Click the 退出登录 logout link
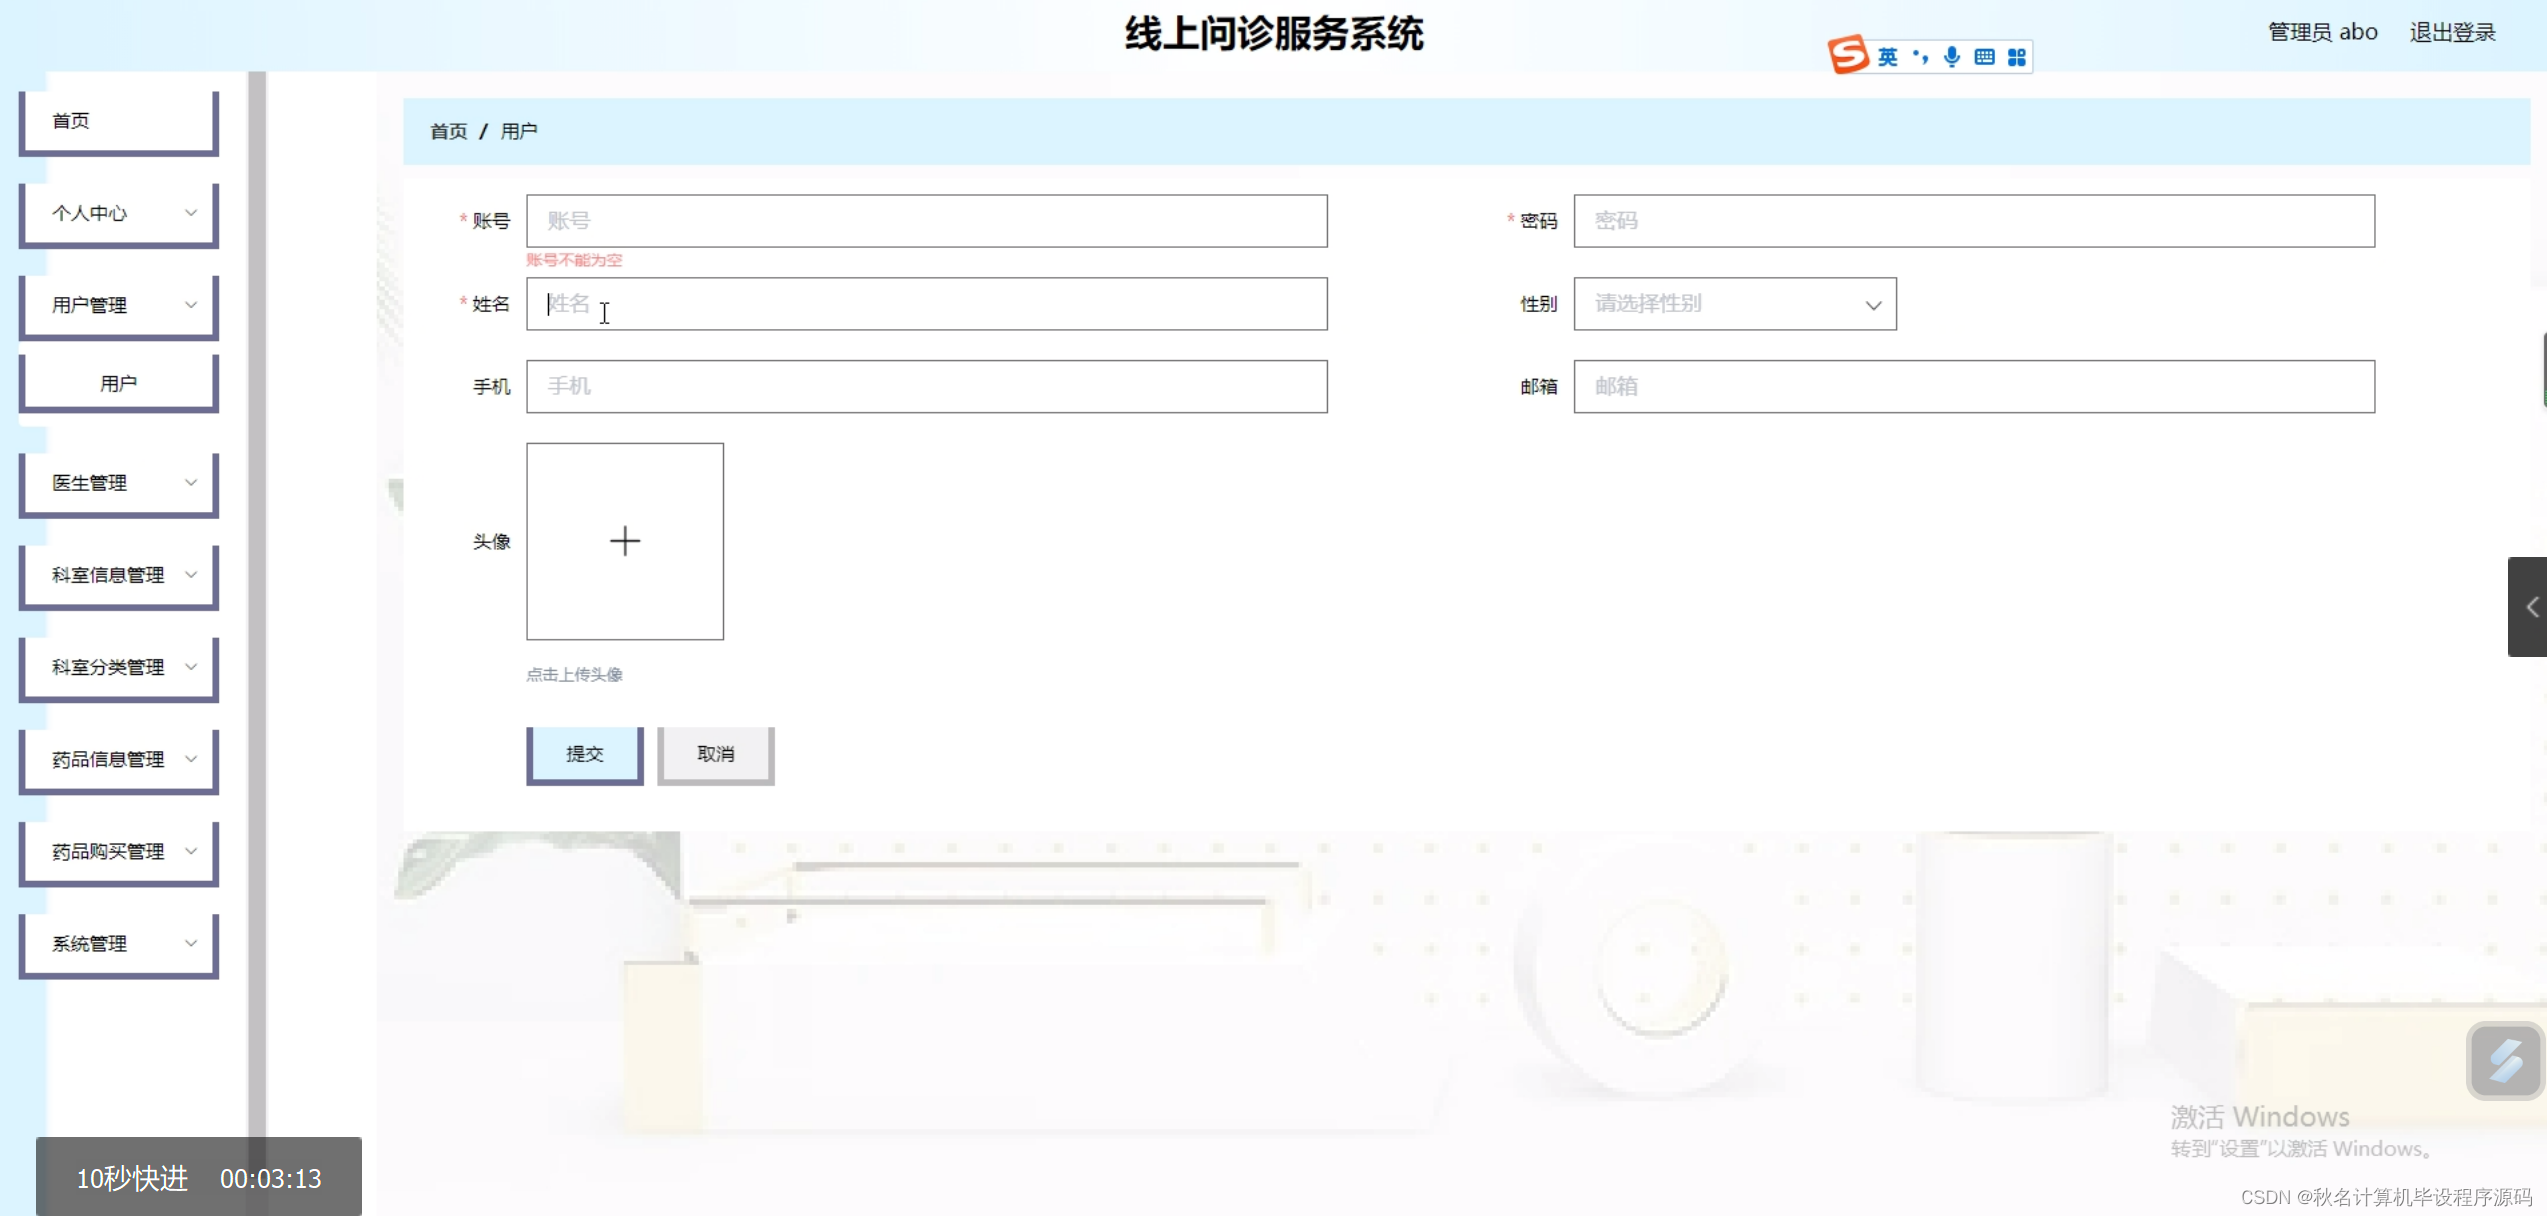2547x1216 pixels. [x=2452, y=32]
